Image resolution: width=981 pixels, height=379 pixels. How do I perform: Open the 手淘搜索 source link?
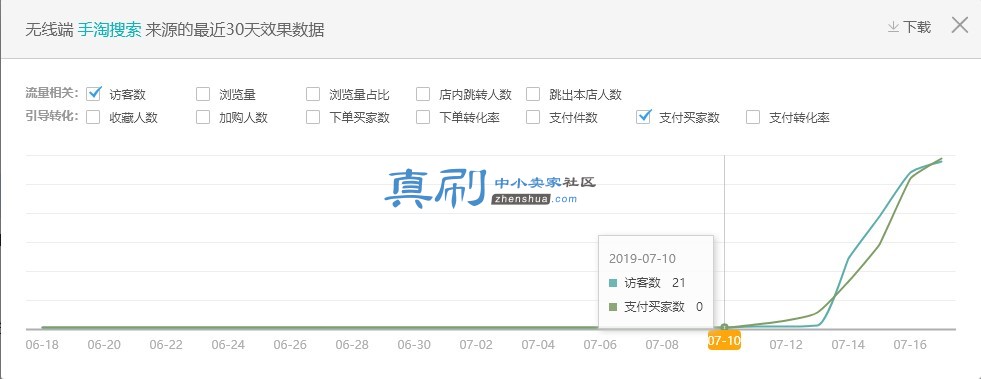(x=109, y=30)
